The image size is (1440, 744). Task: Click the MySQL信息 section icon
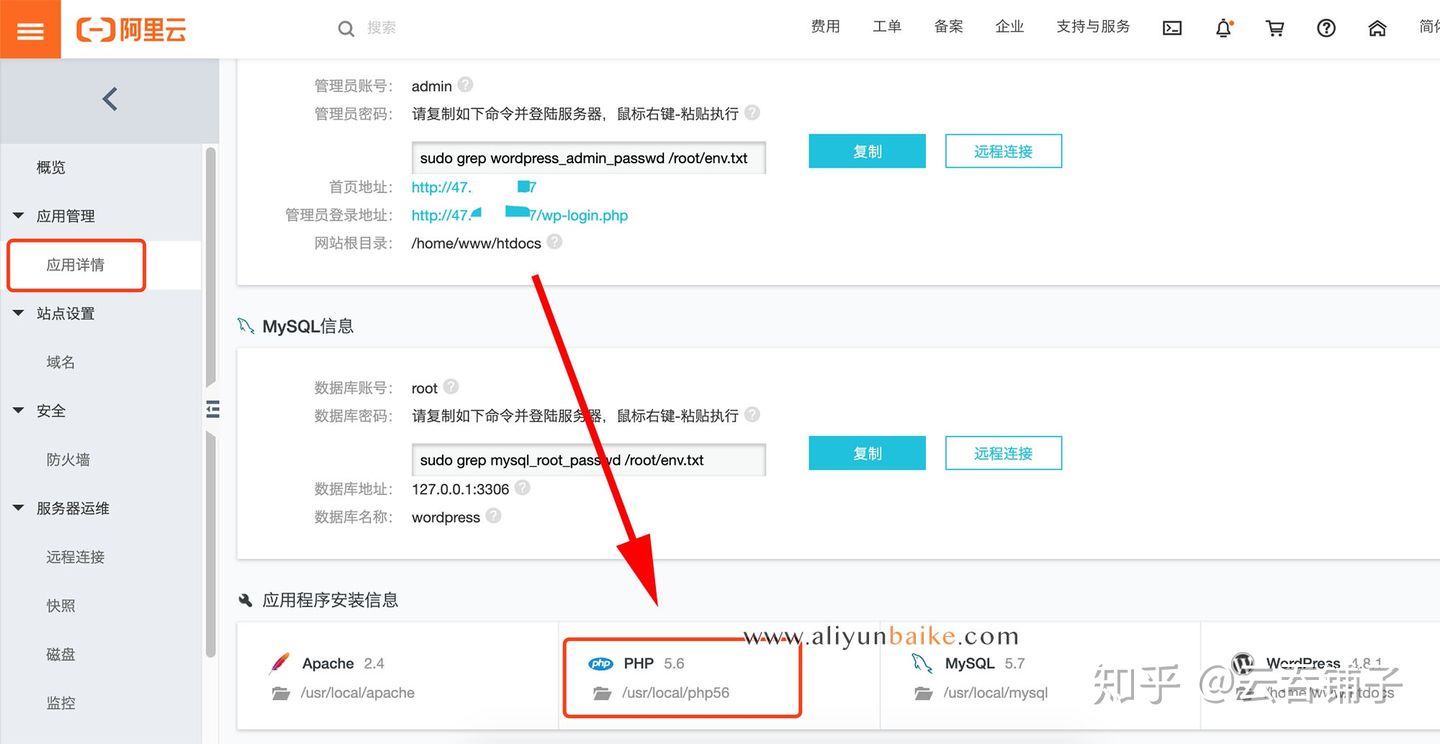(245, 326)
